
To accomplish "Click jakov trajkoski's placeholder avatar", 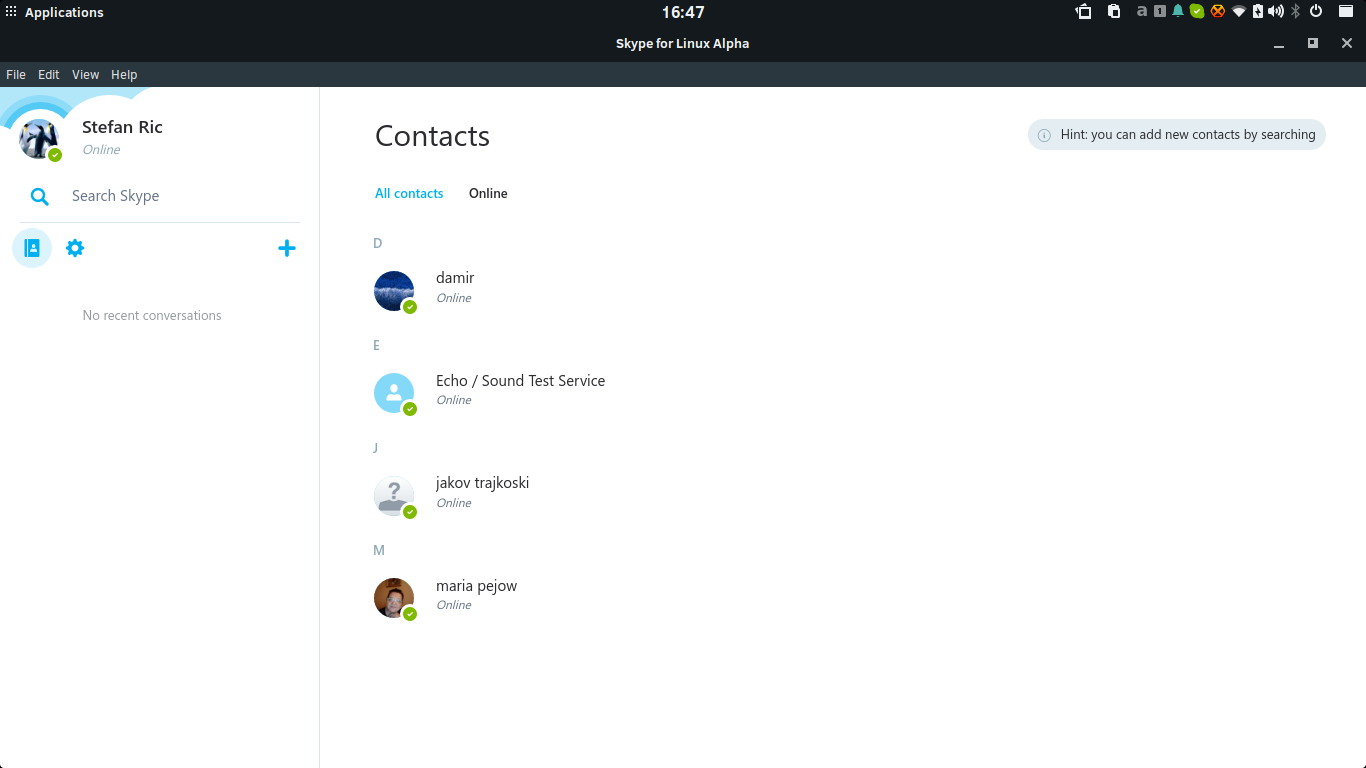I will [394, 496].
